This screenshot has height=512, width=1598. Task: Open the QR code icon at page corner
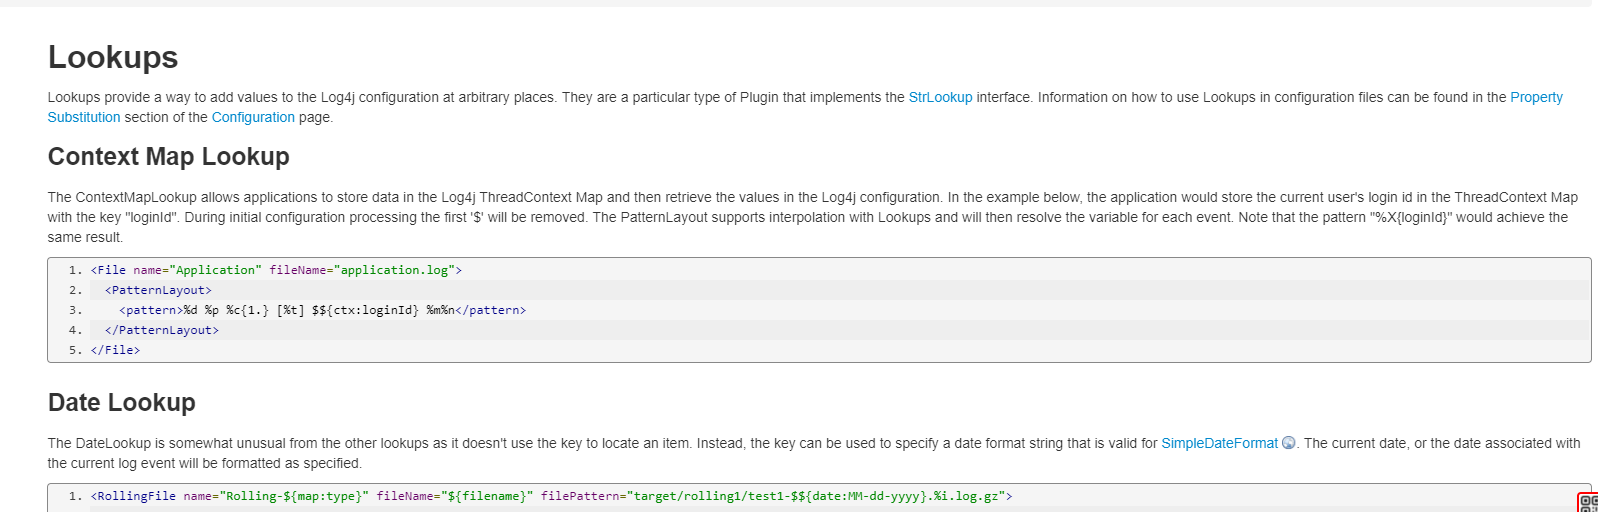tap(1587, 503)
